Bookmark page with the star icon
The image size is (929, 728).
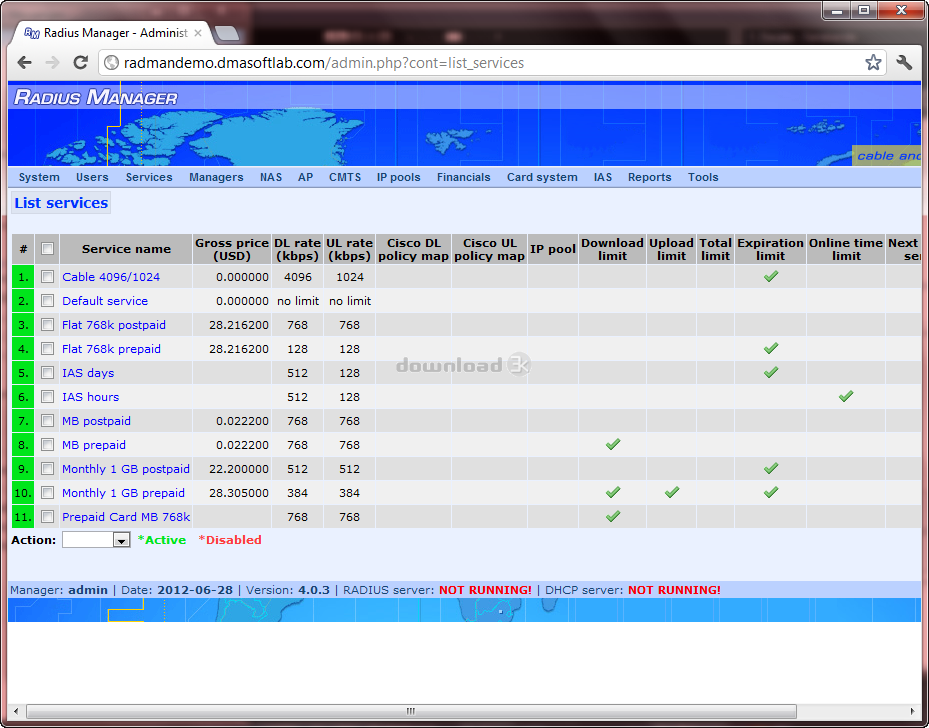point(873,63)
